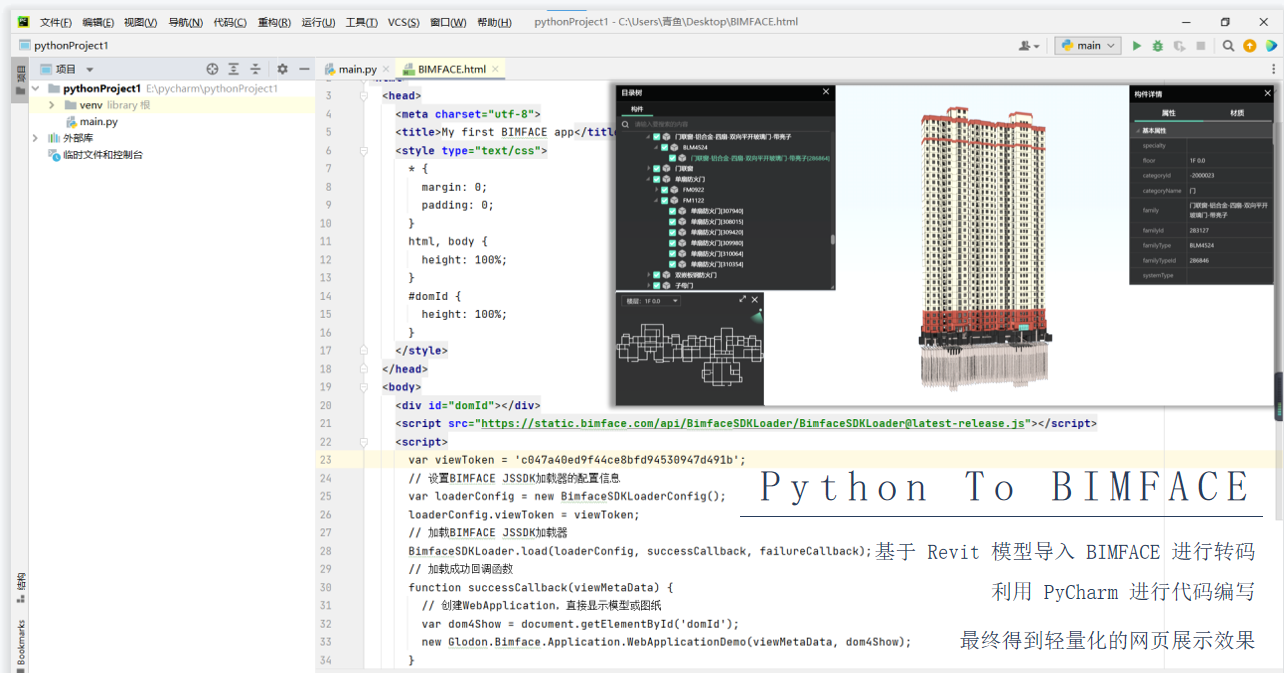
Task: Toggle checkbox for the FM0922 node
Action: (665, 190)
